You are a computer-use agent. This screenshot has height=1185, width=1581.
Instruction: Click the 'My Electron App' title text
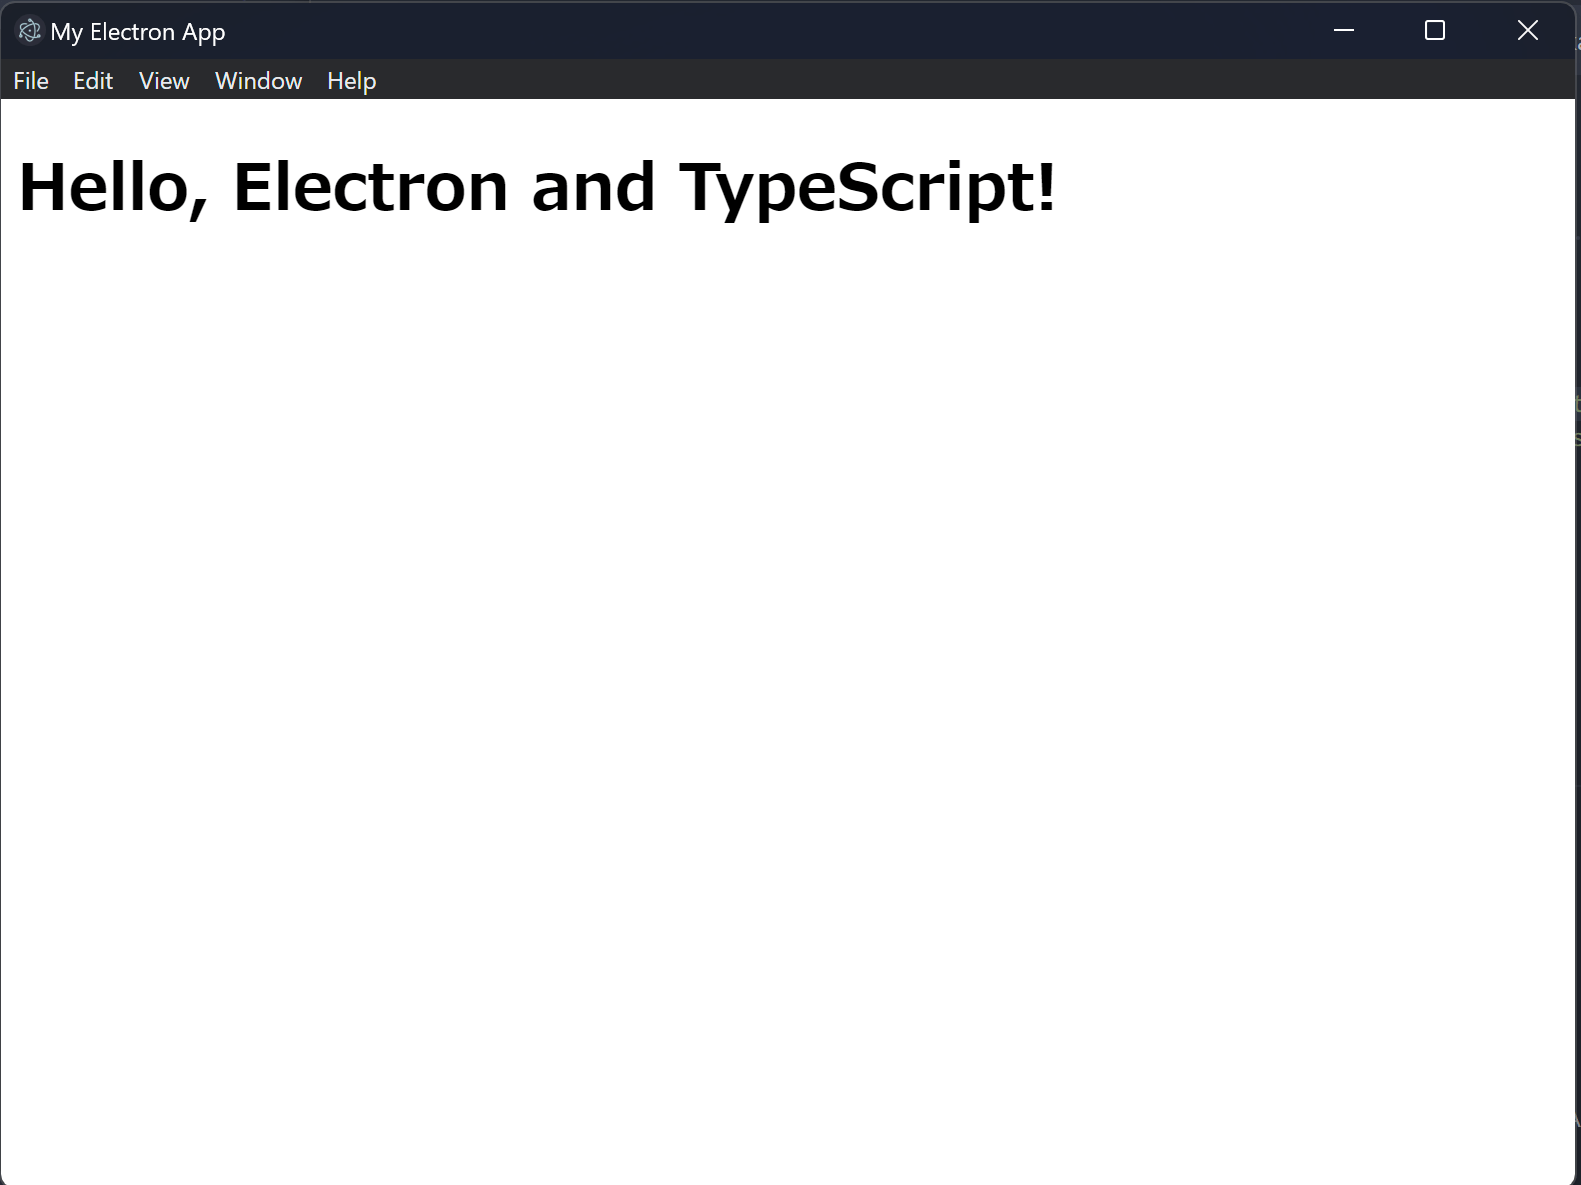(138, 33)
